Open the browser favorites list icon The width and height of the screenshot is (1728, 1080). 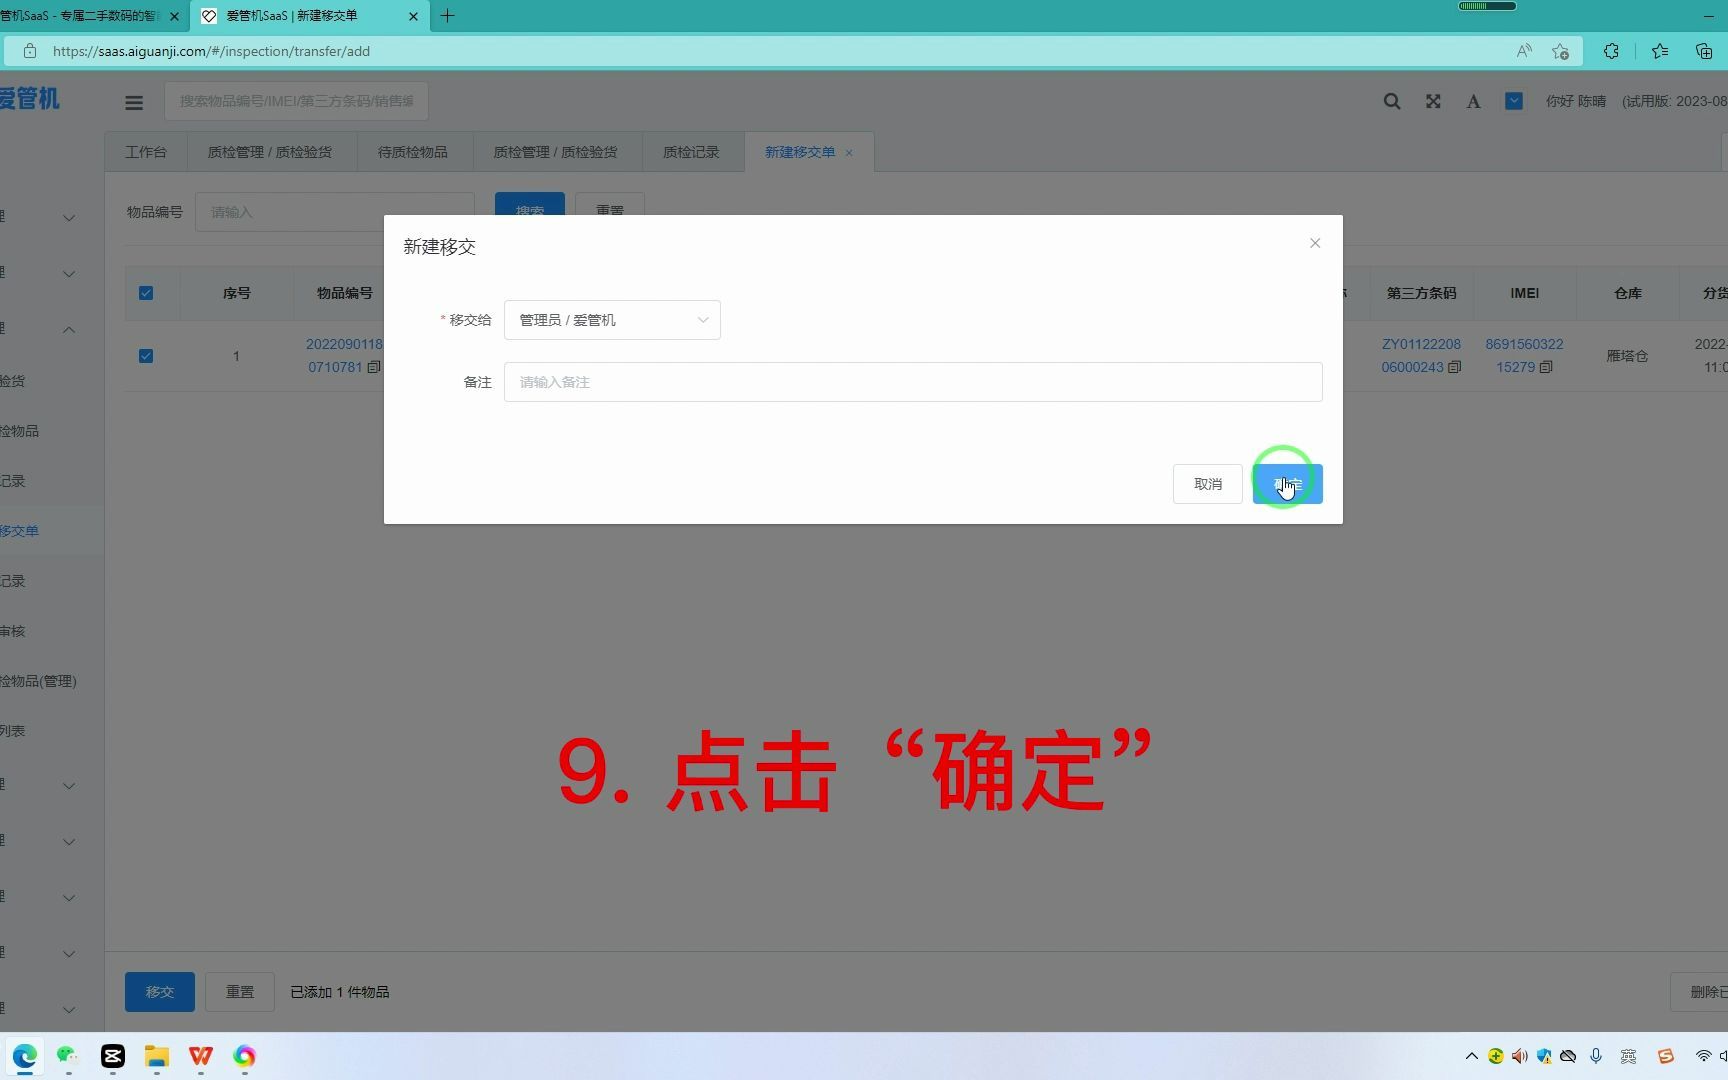point(1660,51)
